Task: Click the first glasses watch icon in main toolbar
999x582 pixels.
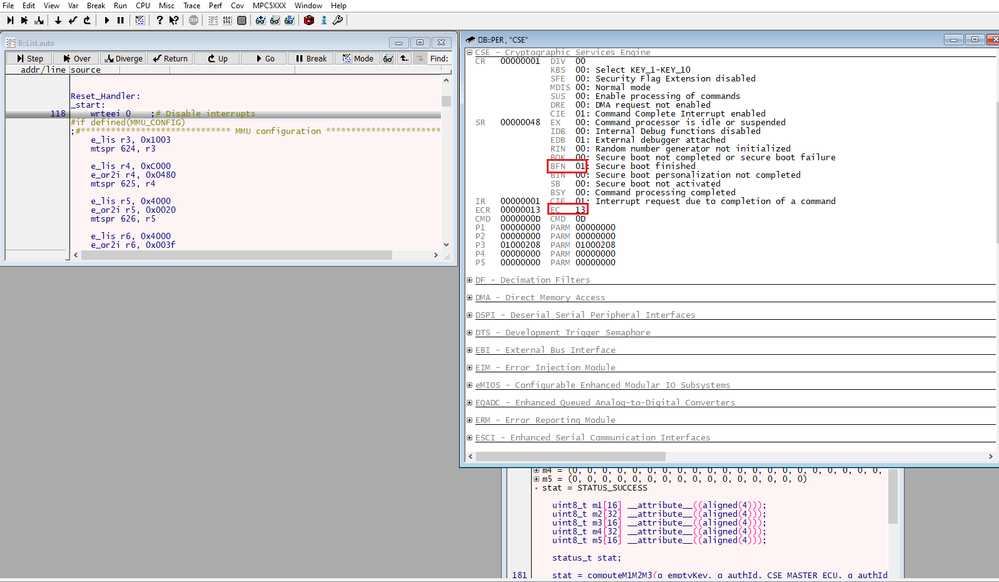Action: click(261, 20)
